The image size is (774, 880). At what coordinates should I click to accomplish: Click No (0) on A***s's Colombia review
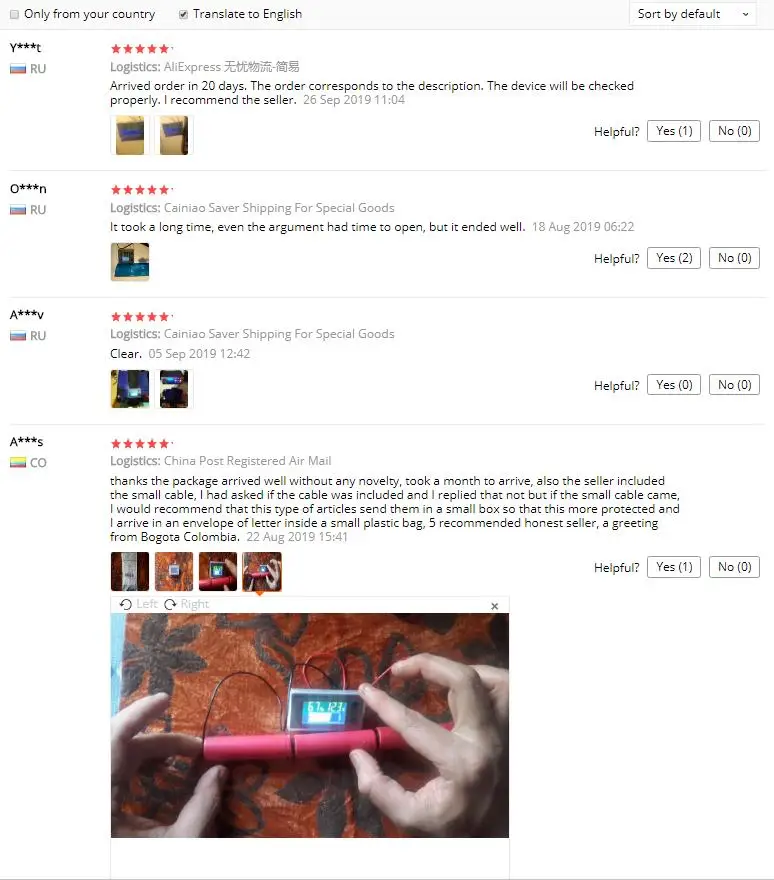pos(734,567)
